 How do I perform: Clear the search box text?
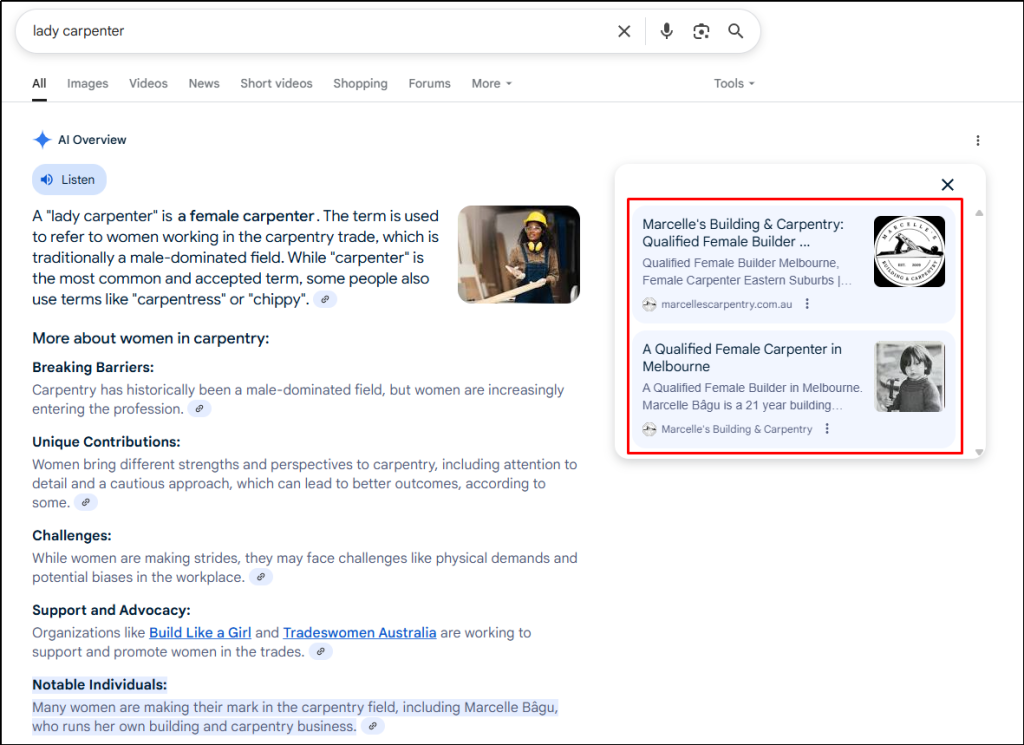[624, 31]
